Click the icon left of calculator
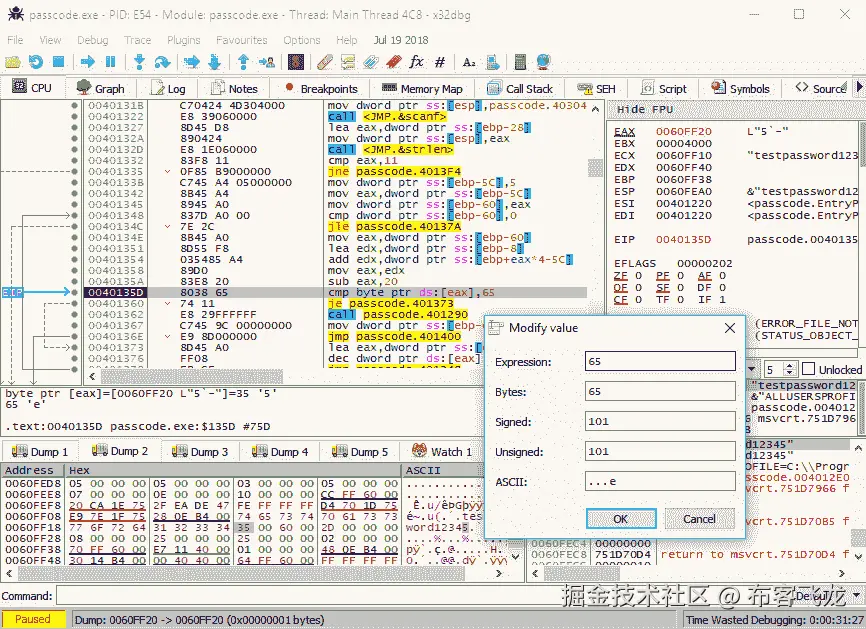 [493, 62]
